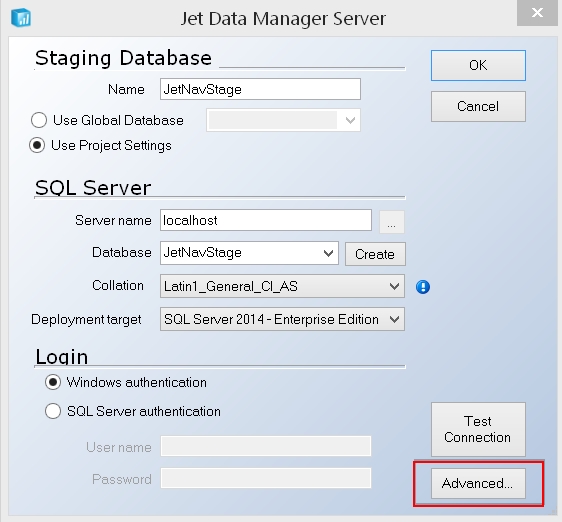This screenshot has width=562, height=522.
Task: Click into the Server name field
Action: pos(266,220)
